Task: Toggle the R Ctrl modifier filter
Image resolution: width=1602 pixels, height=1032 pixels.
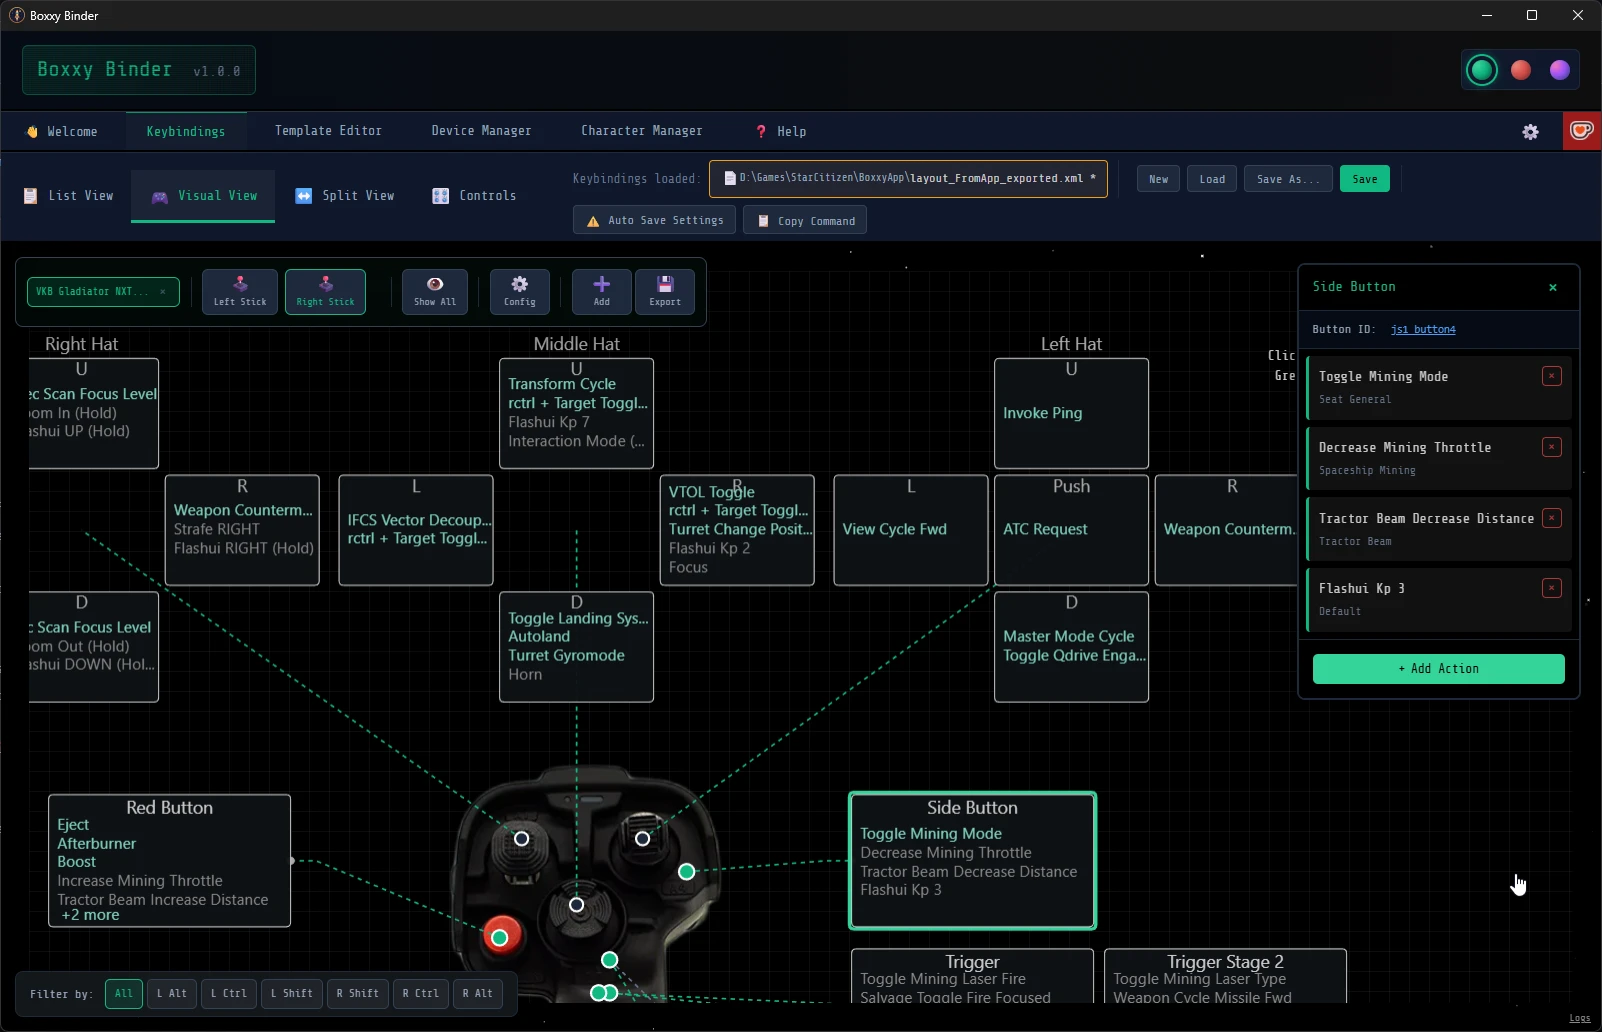Action: [420, 994]
